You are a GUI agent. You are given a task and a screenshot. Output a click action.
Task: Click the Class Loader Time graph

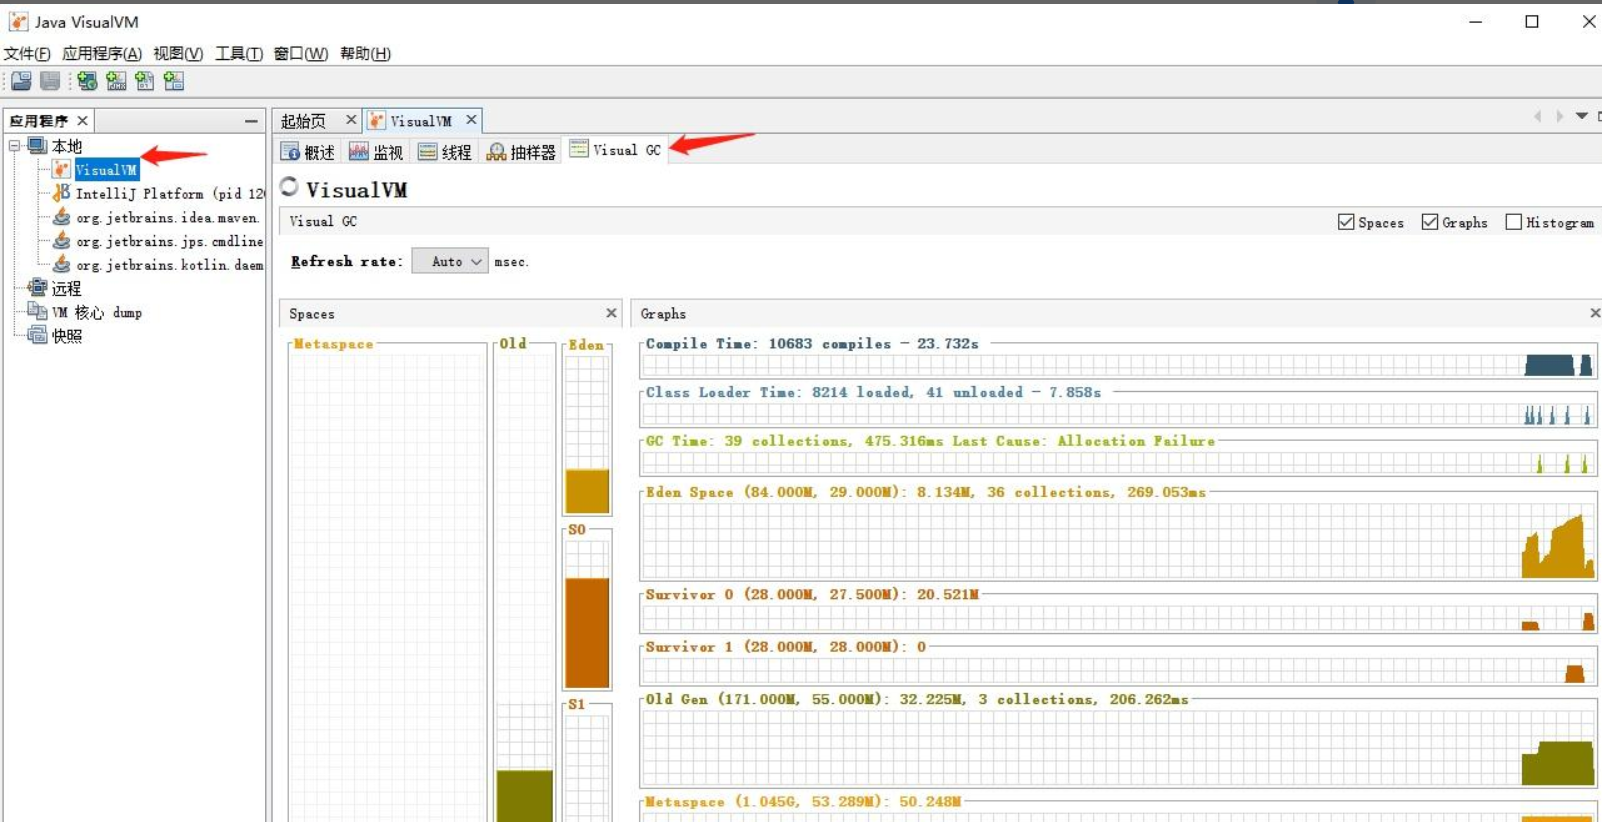1118,414
